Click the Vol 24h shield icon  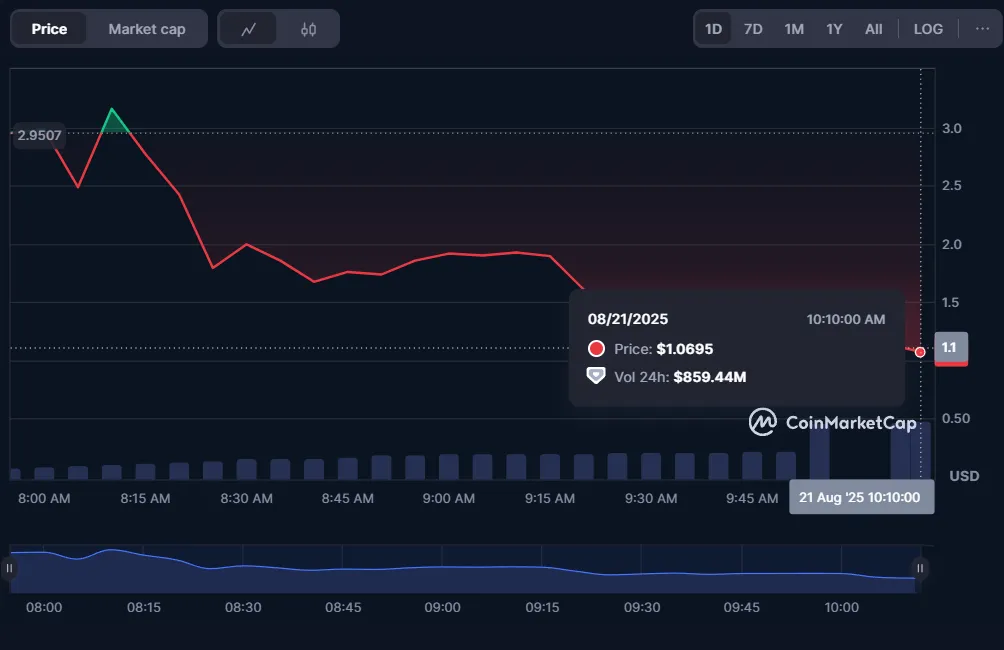(597, 377)
